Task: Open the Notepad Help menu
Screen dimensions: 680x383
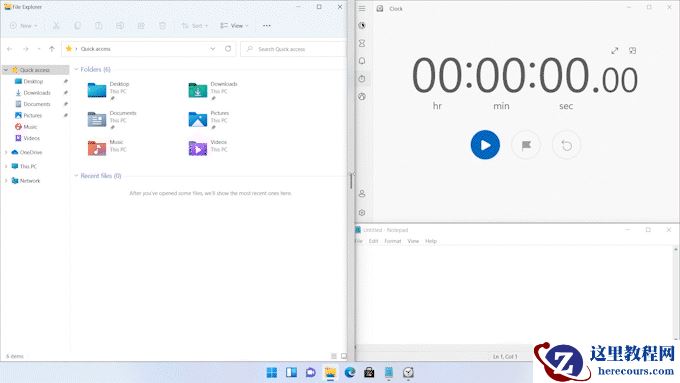Action: (x=431, y=241)
